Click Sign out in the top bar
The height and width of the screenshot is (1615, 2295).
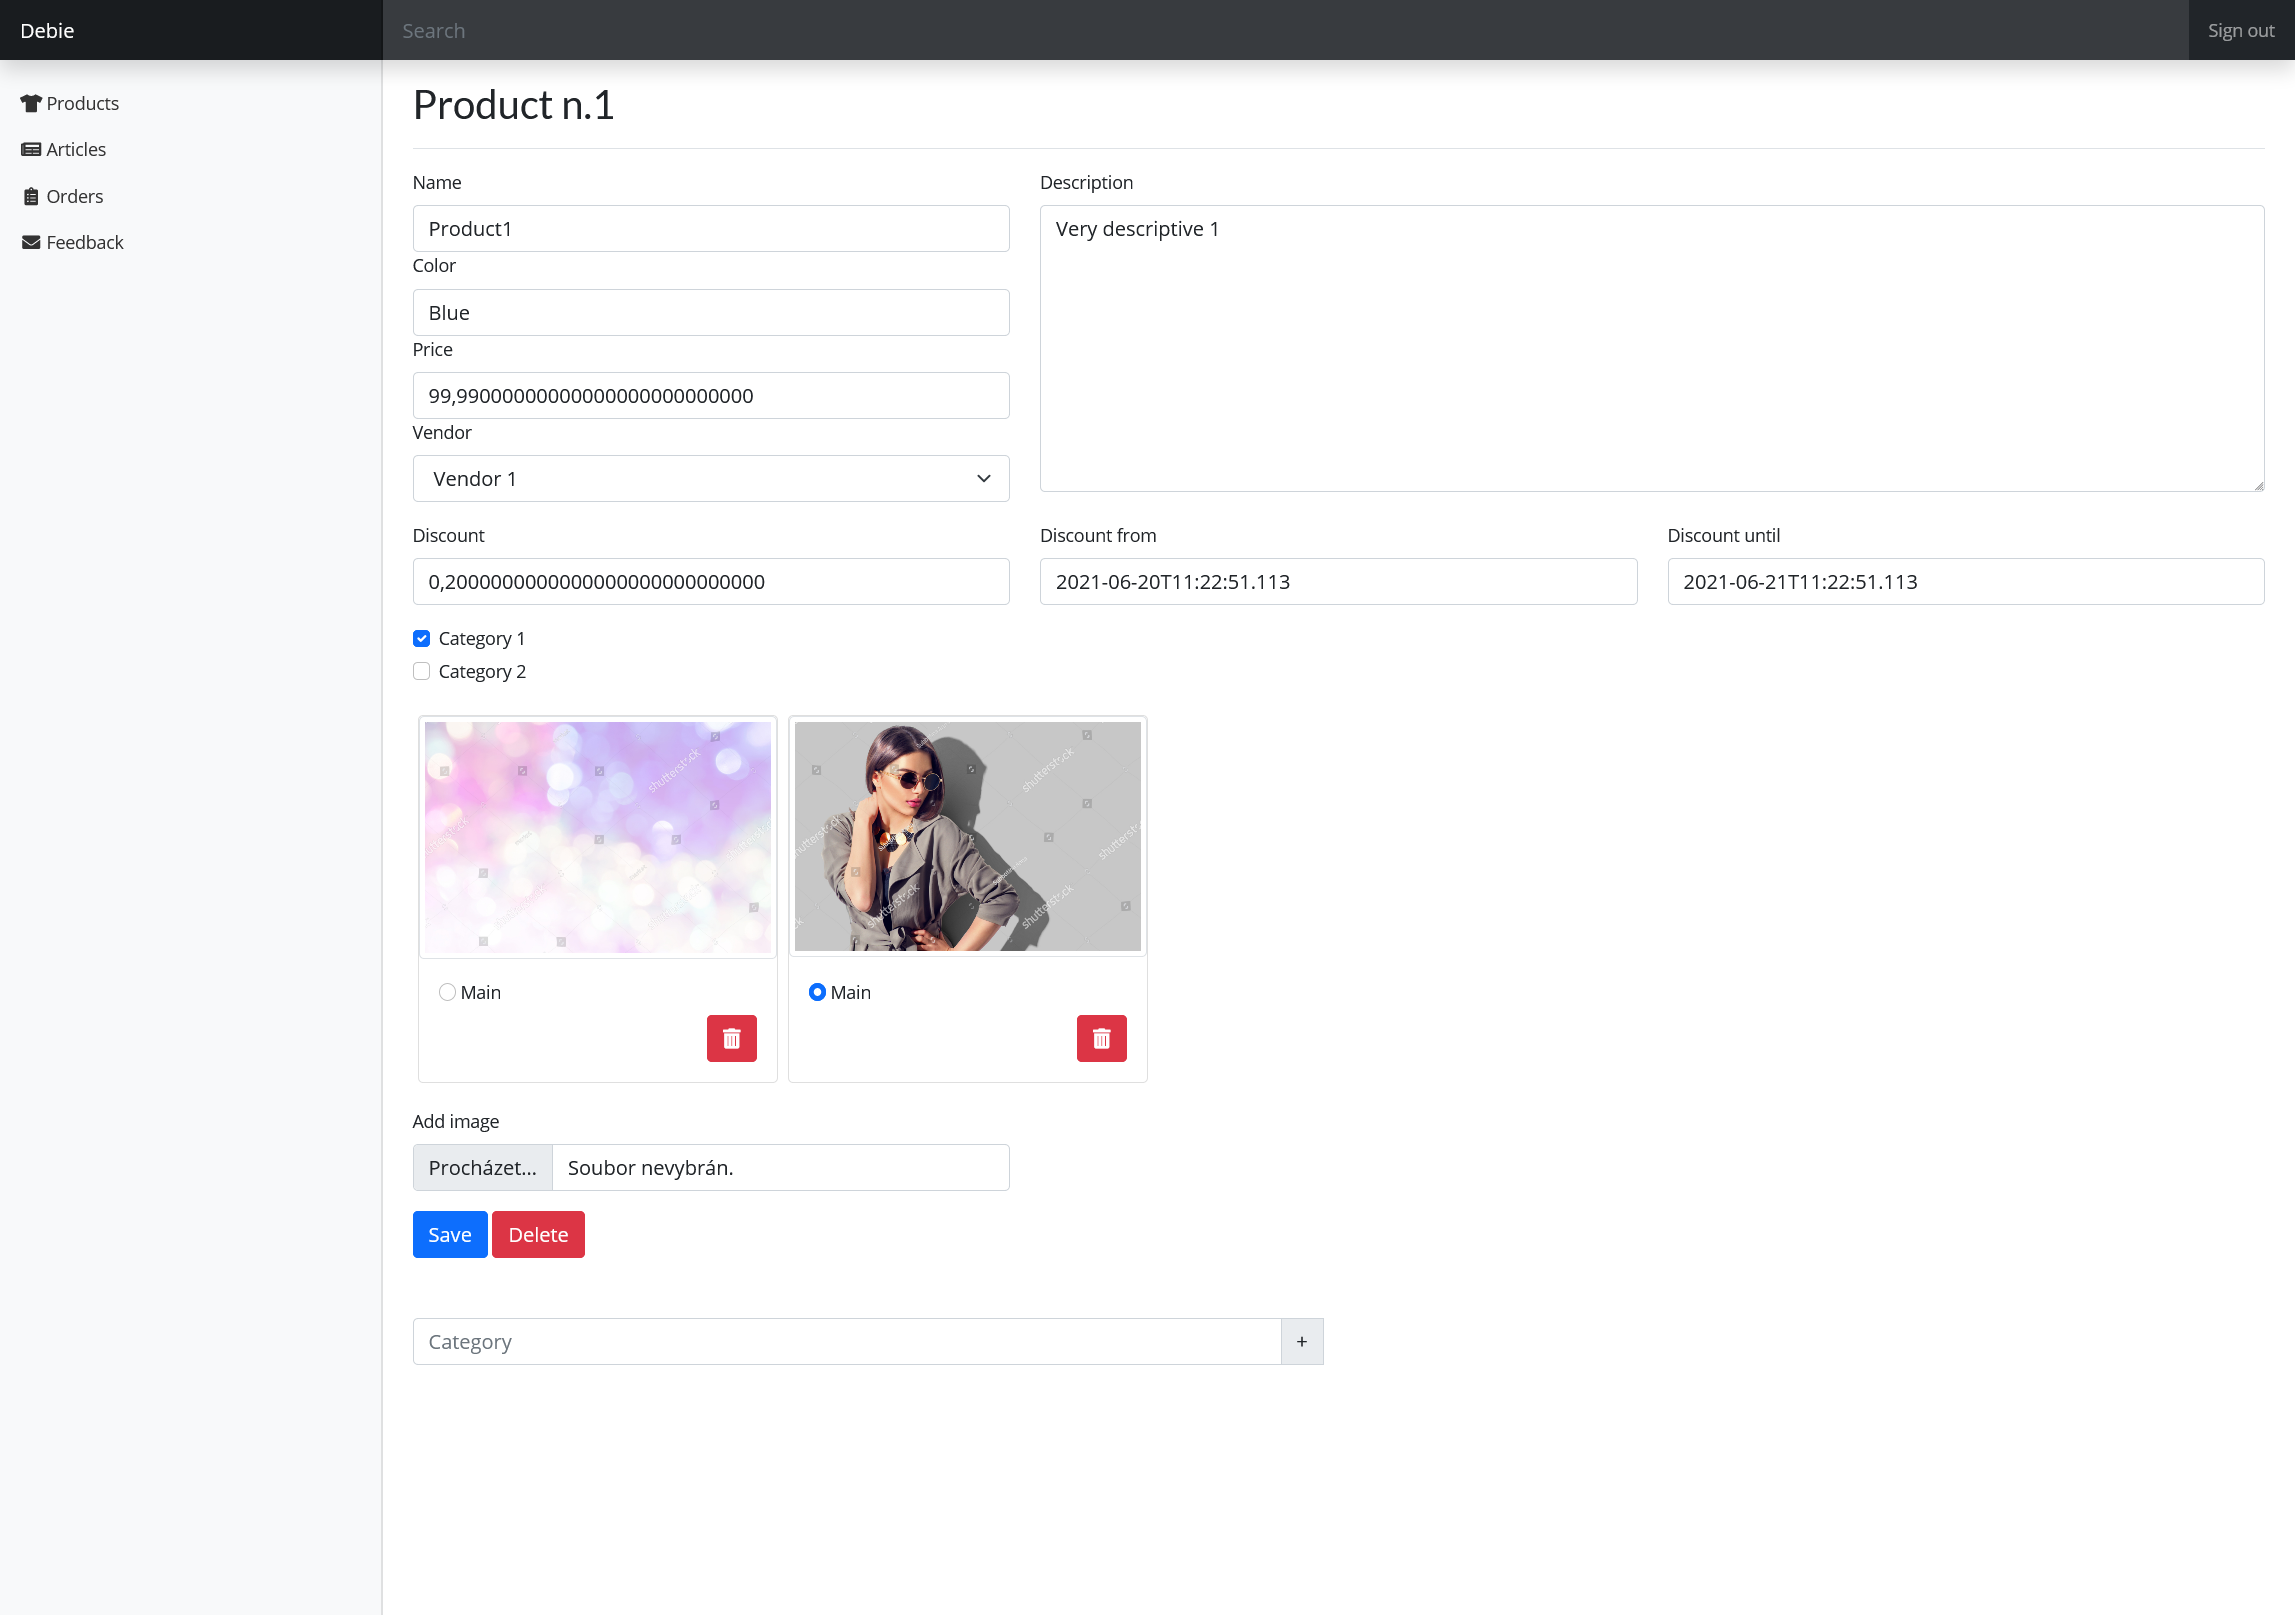[2240, 30]
